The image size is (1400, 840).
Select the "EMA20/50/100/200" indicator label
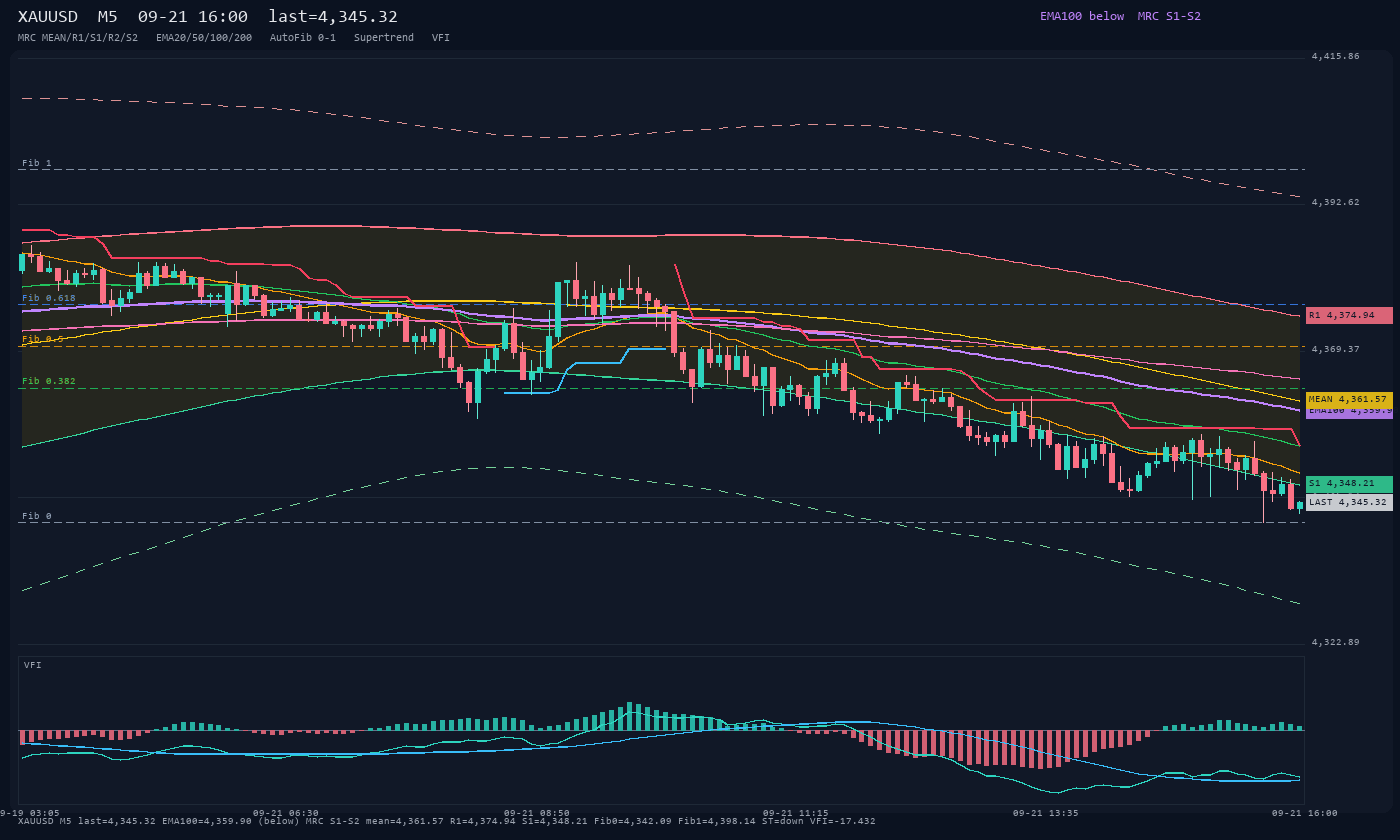[x=204, y=38]
